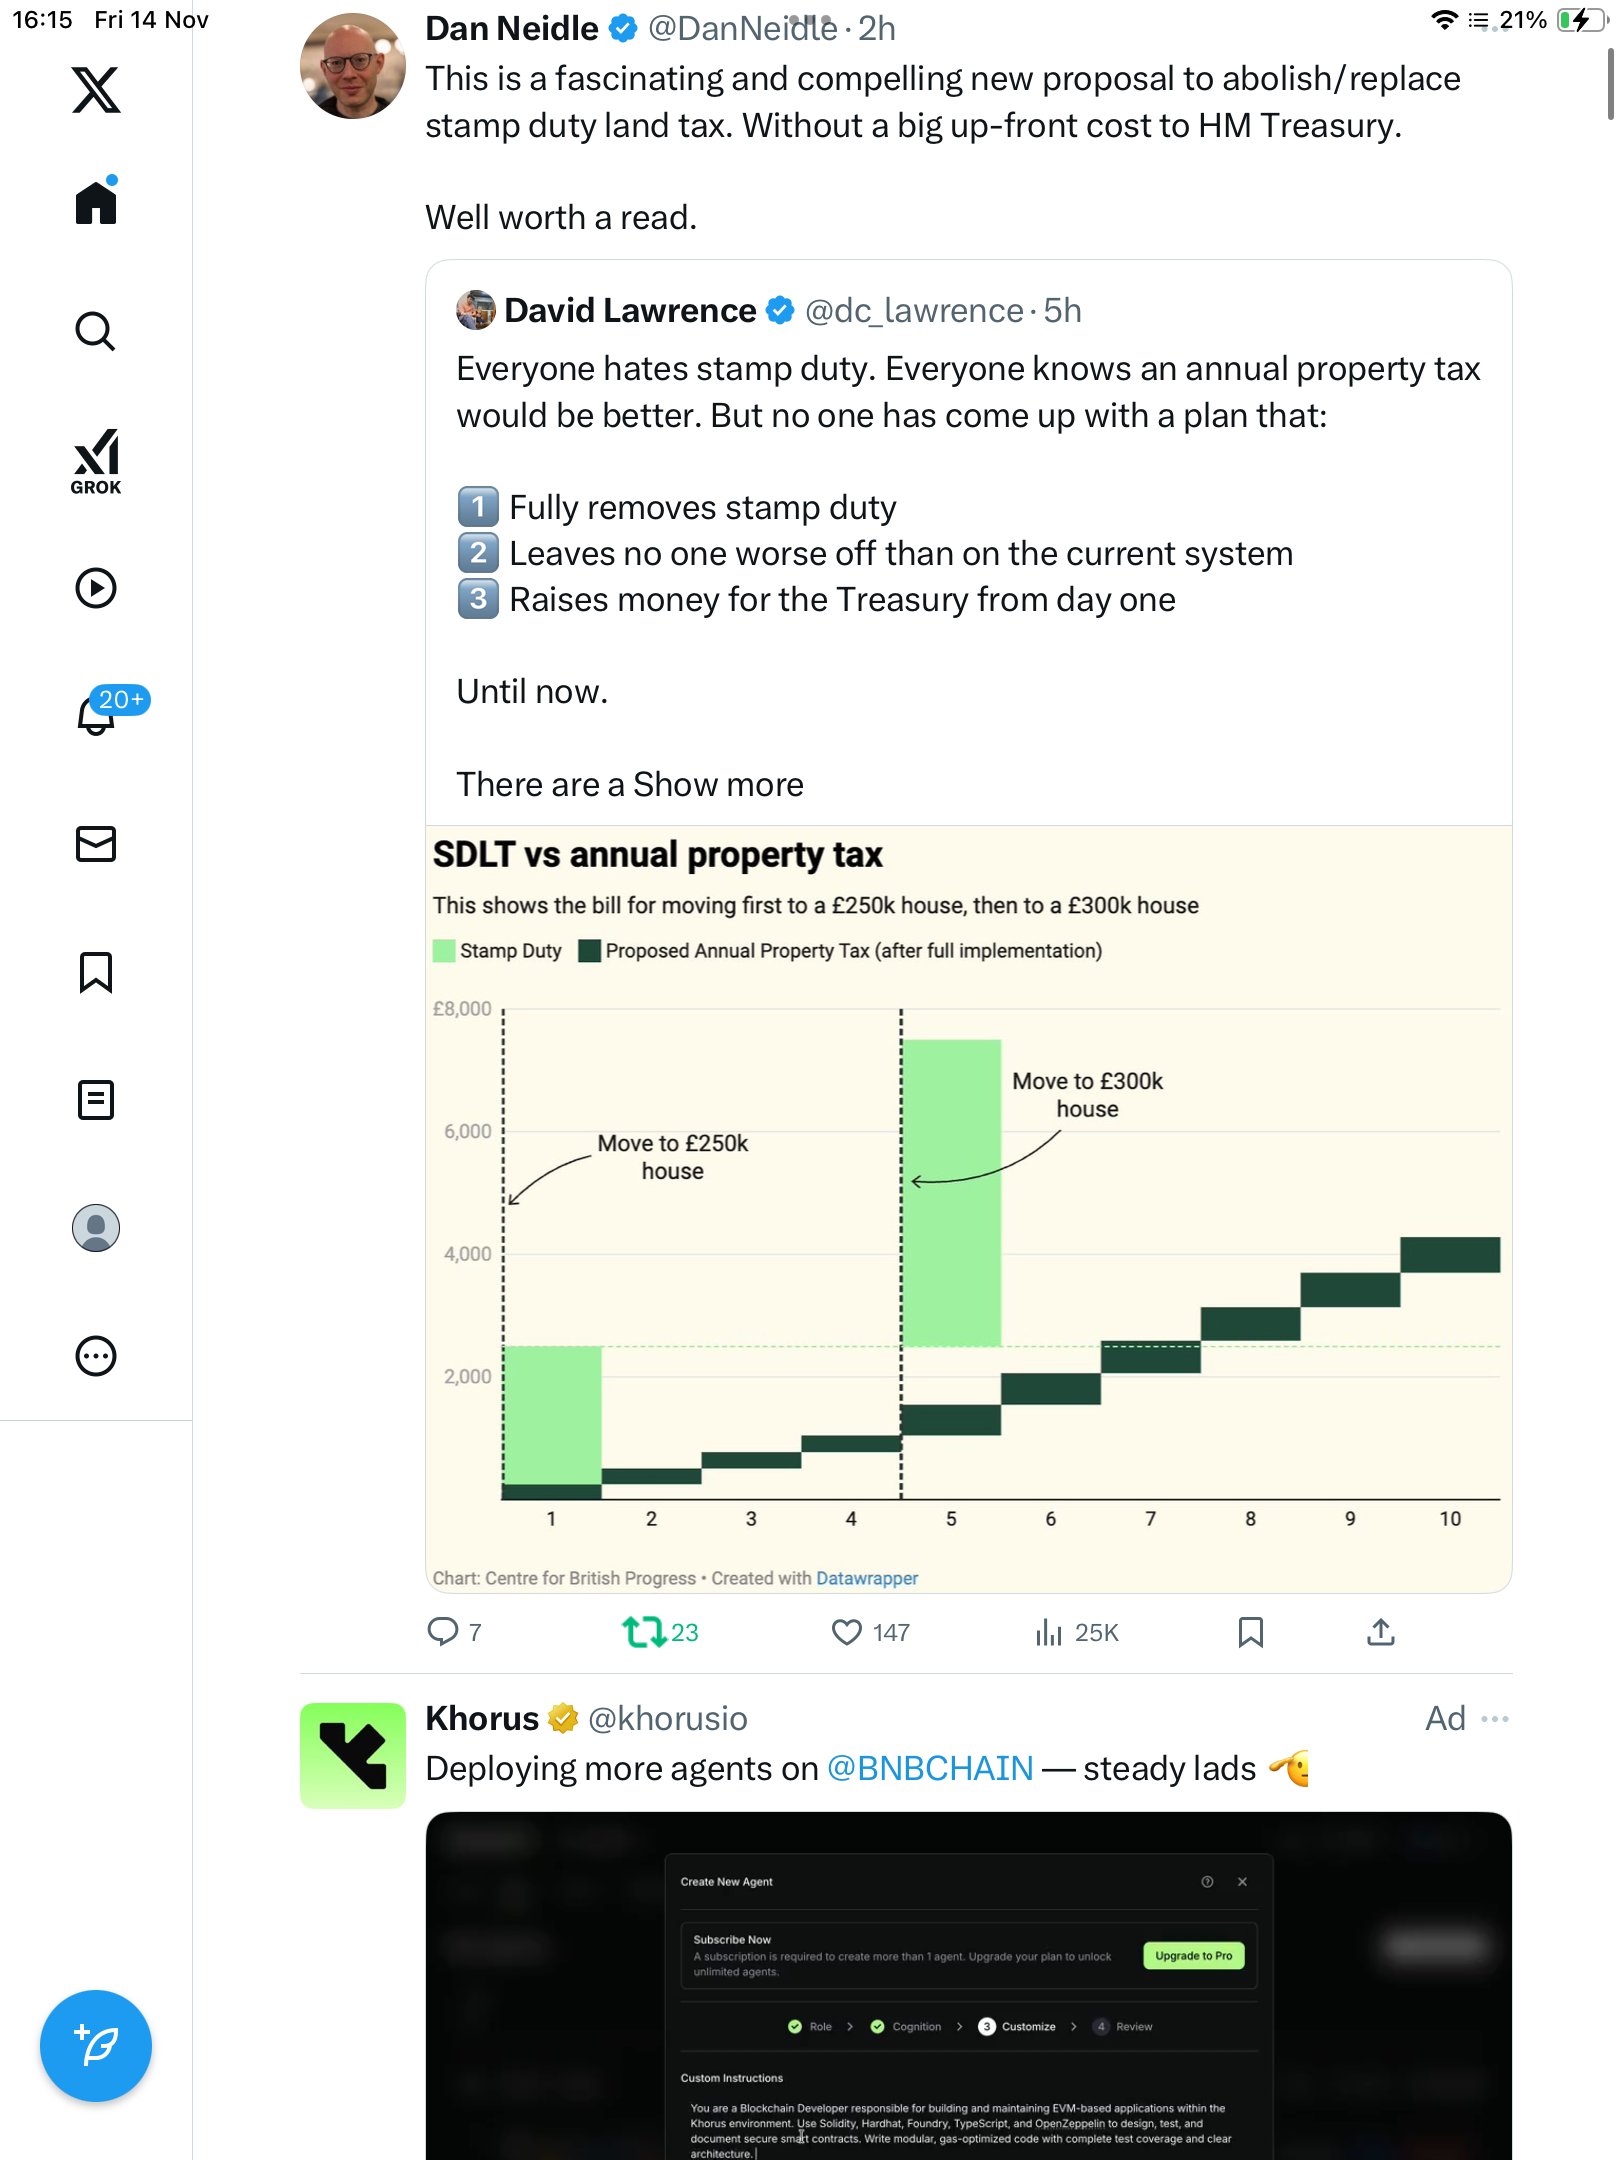Open Grok assistant icon

click(96, 461)
